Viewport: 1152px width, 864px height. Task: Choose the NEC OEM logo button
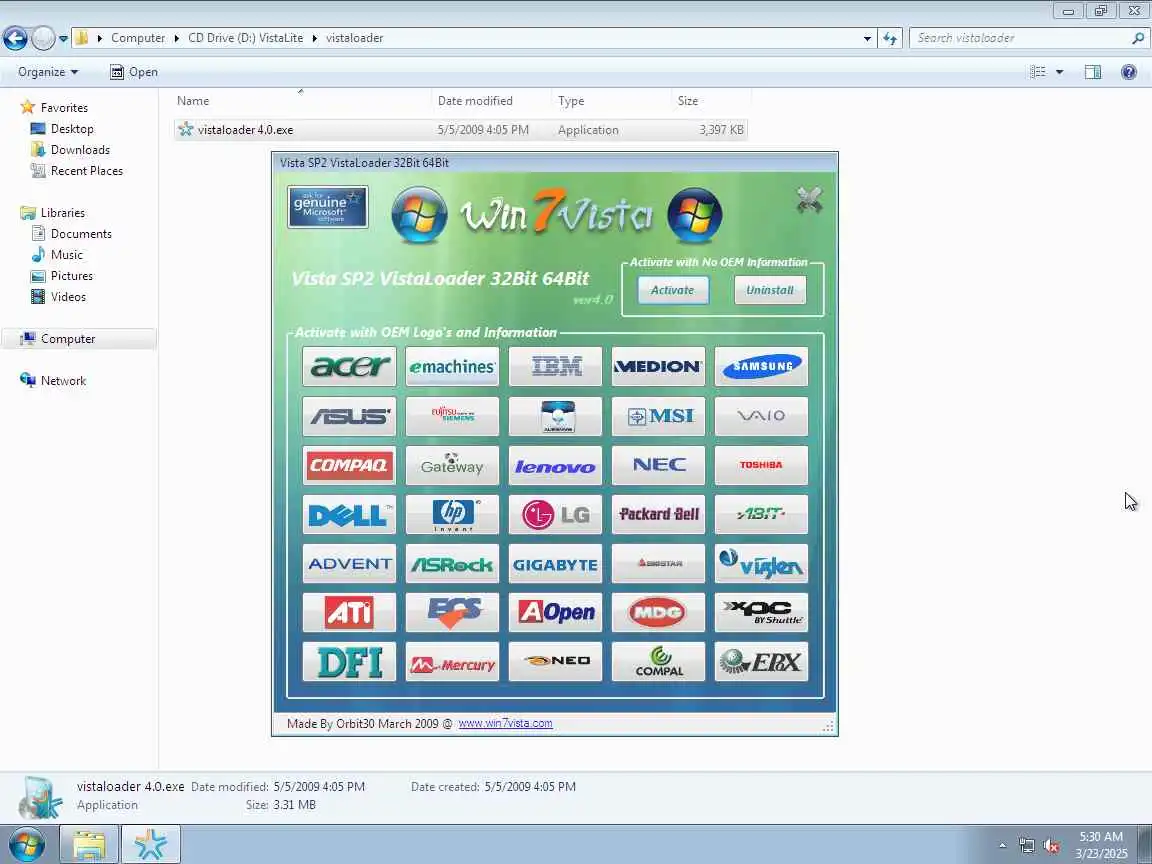pyautogui.click(x=658, y=465)
